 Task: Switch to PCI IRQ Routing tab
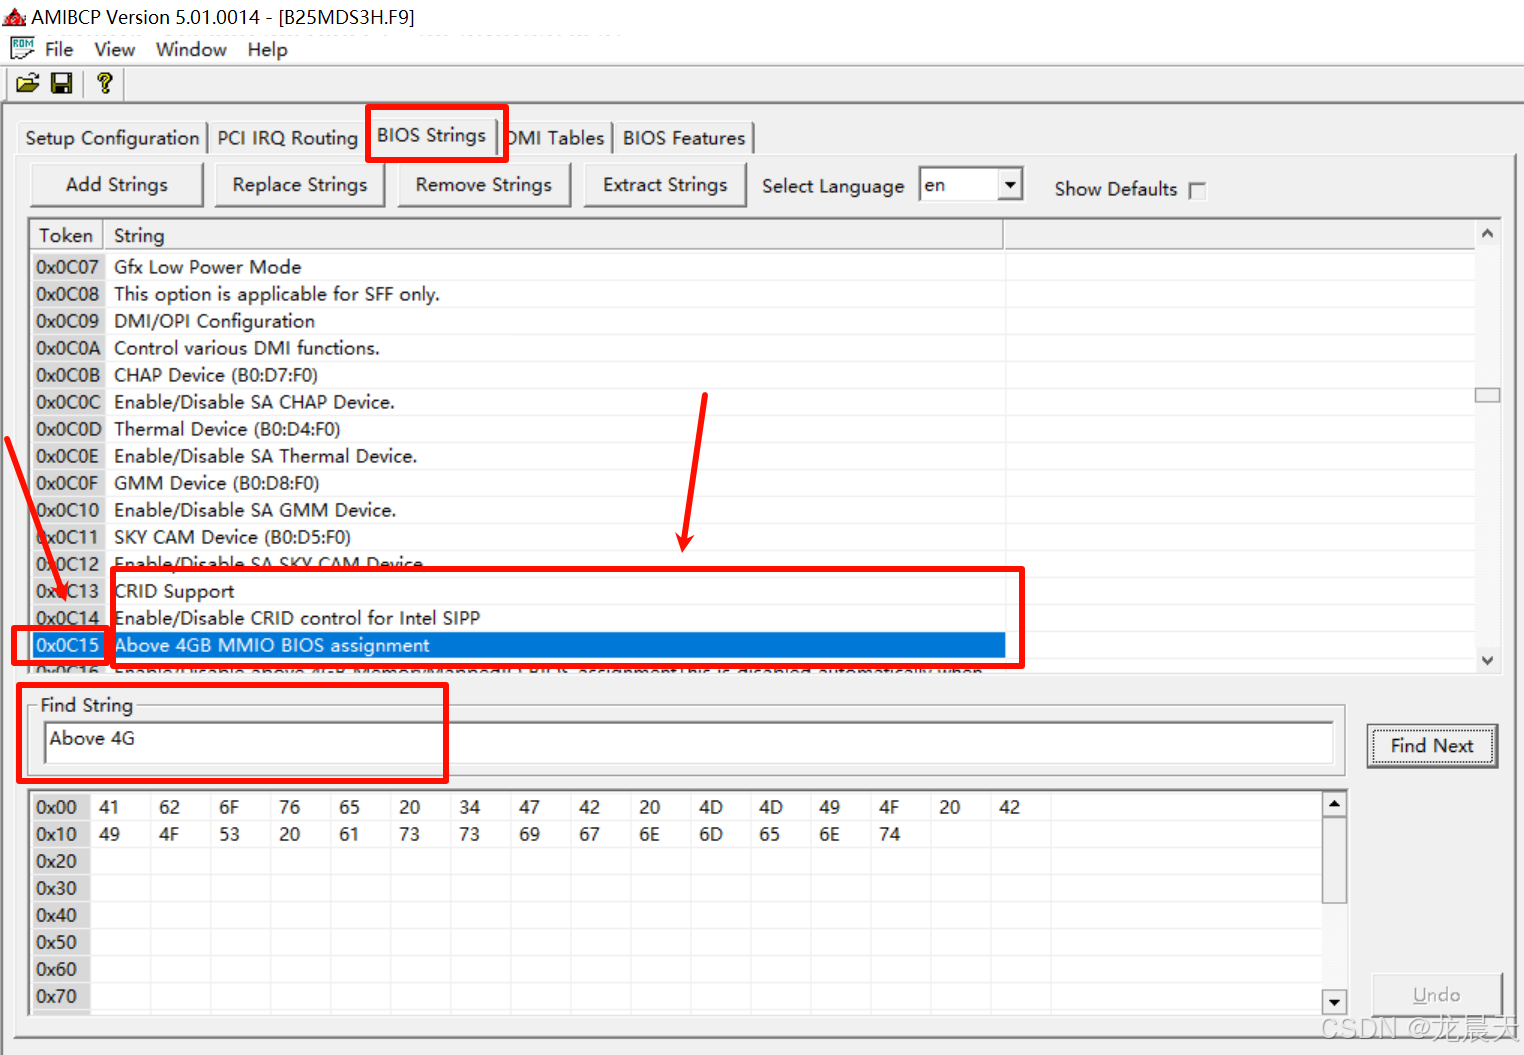pos(287,138)
